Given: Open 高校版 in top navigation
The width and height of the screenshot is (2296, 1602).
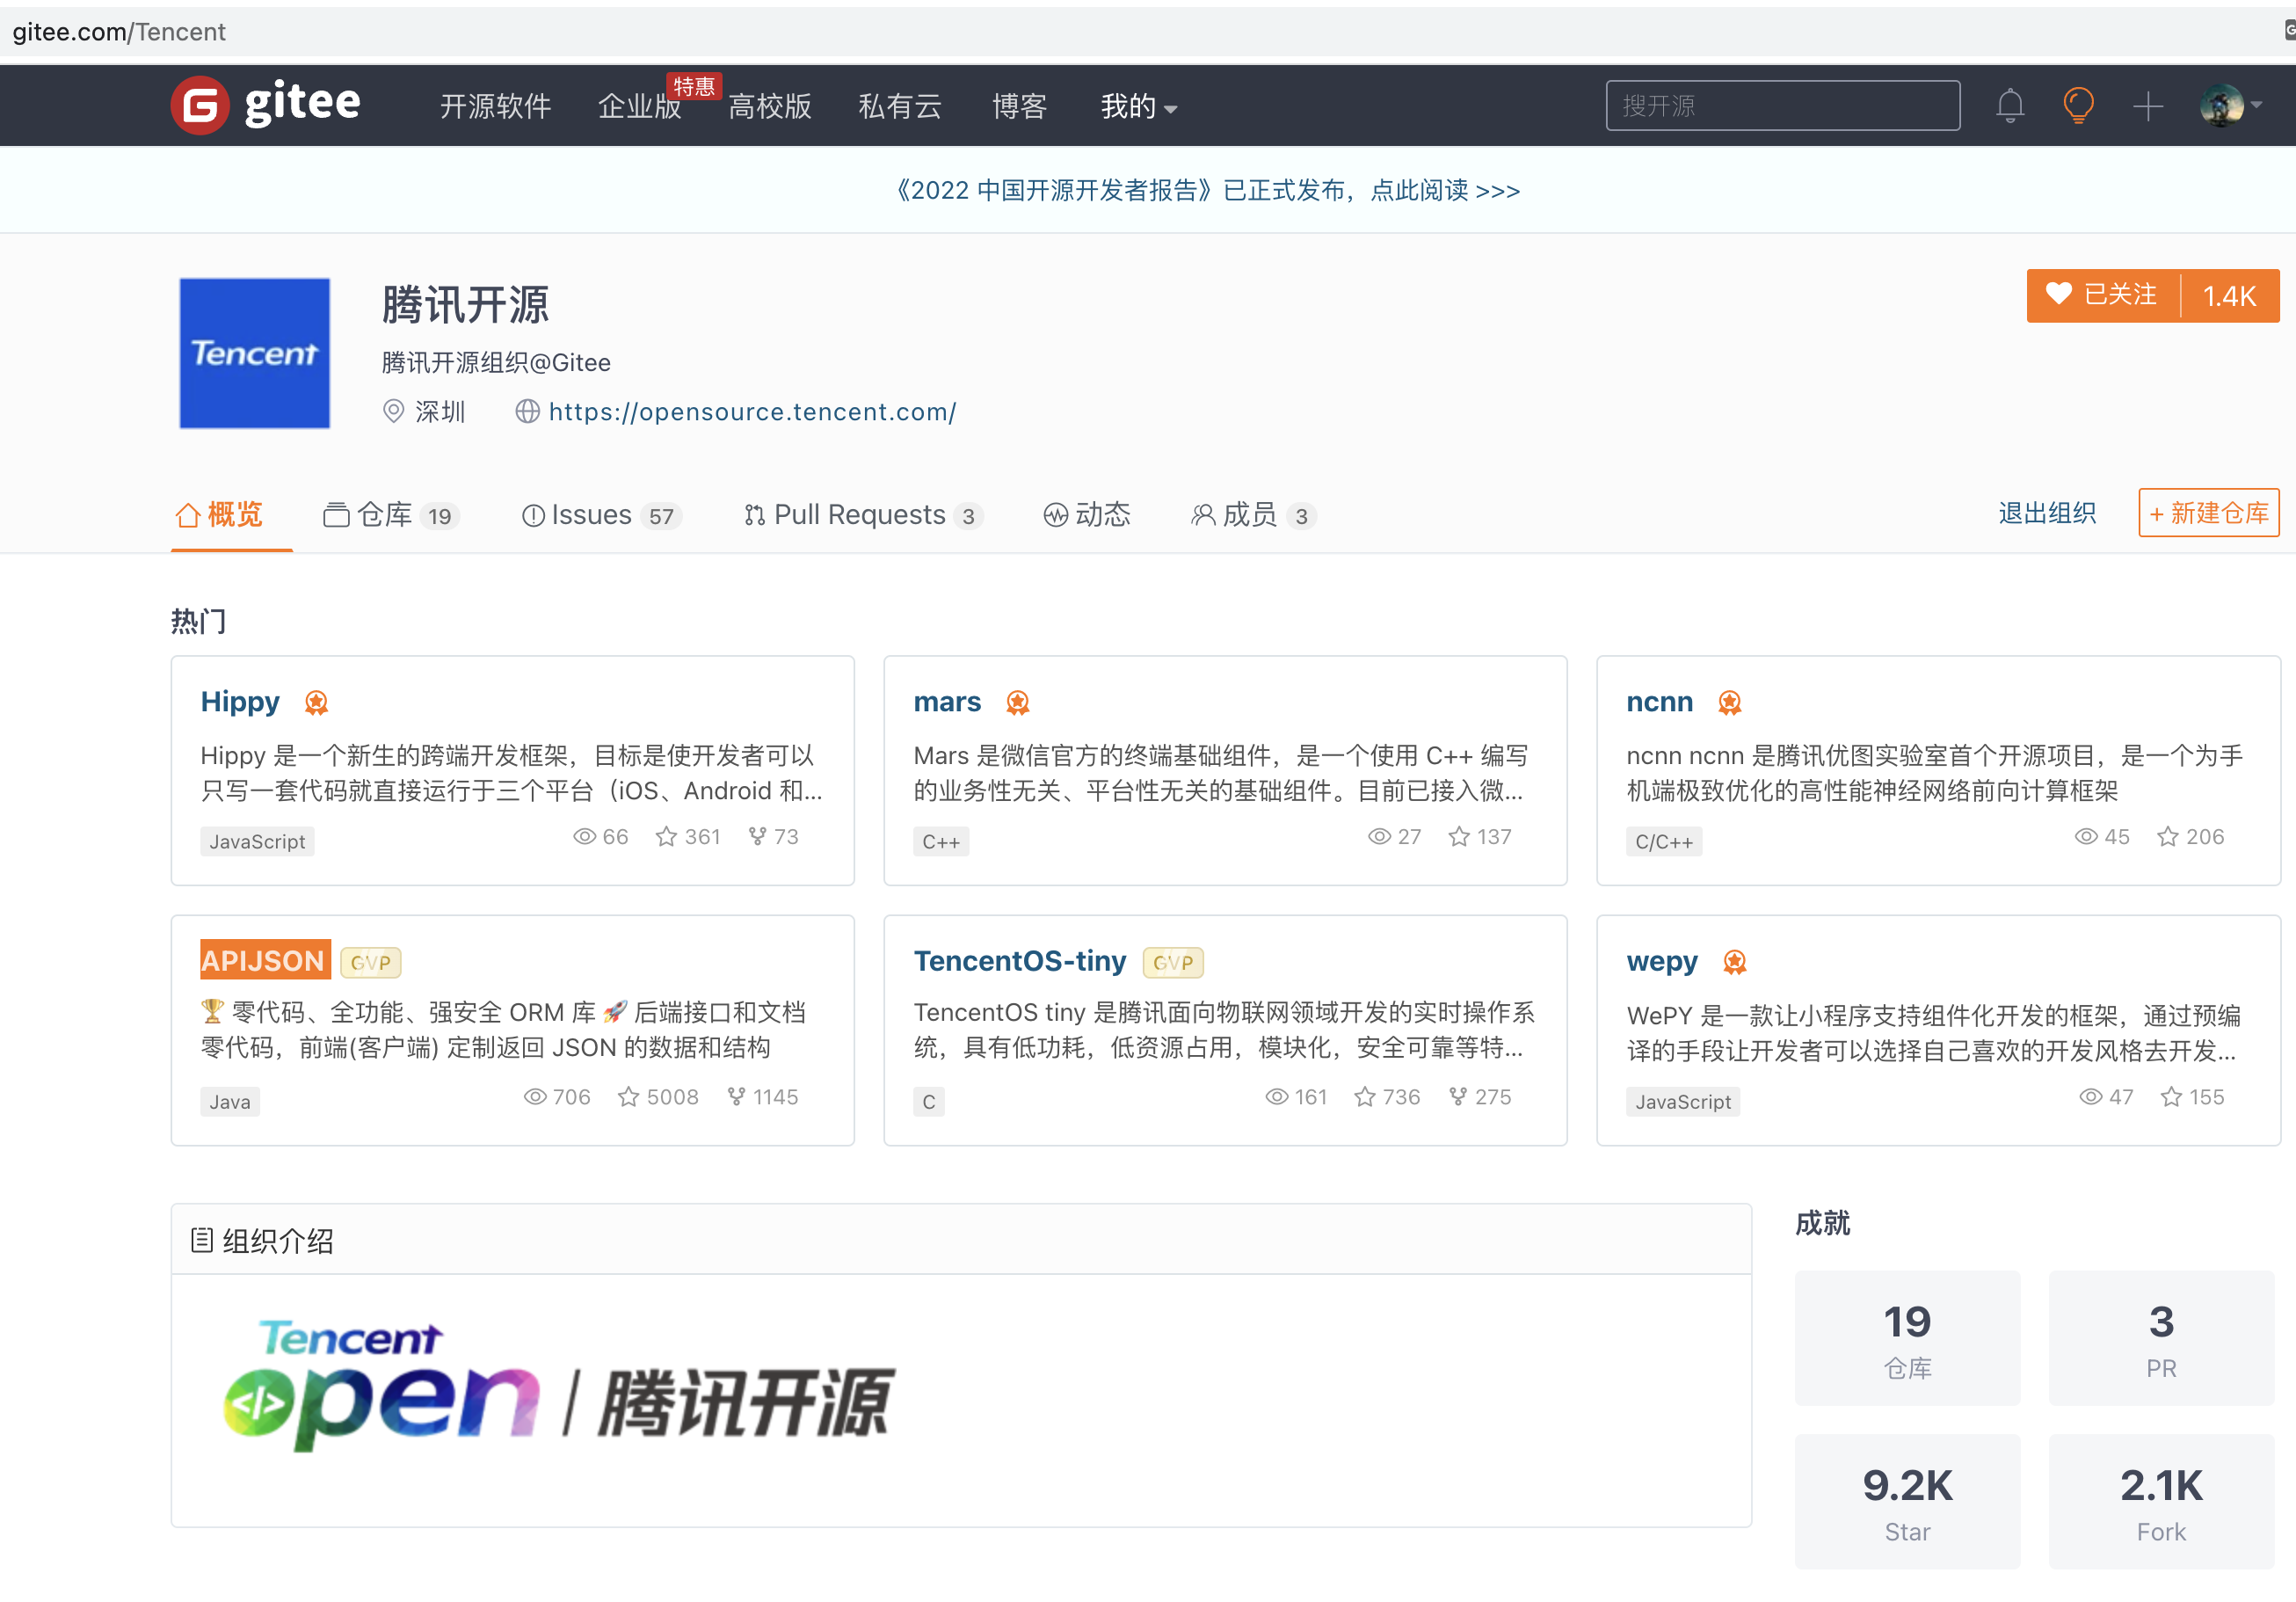Looking at the screenshot, I should point(769,106).
